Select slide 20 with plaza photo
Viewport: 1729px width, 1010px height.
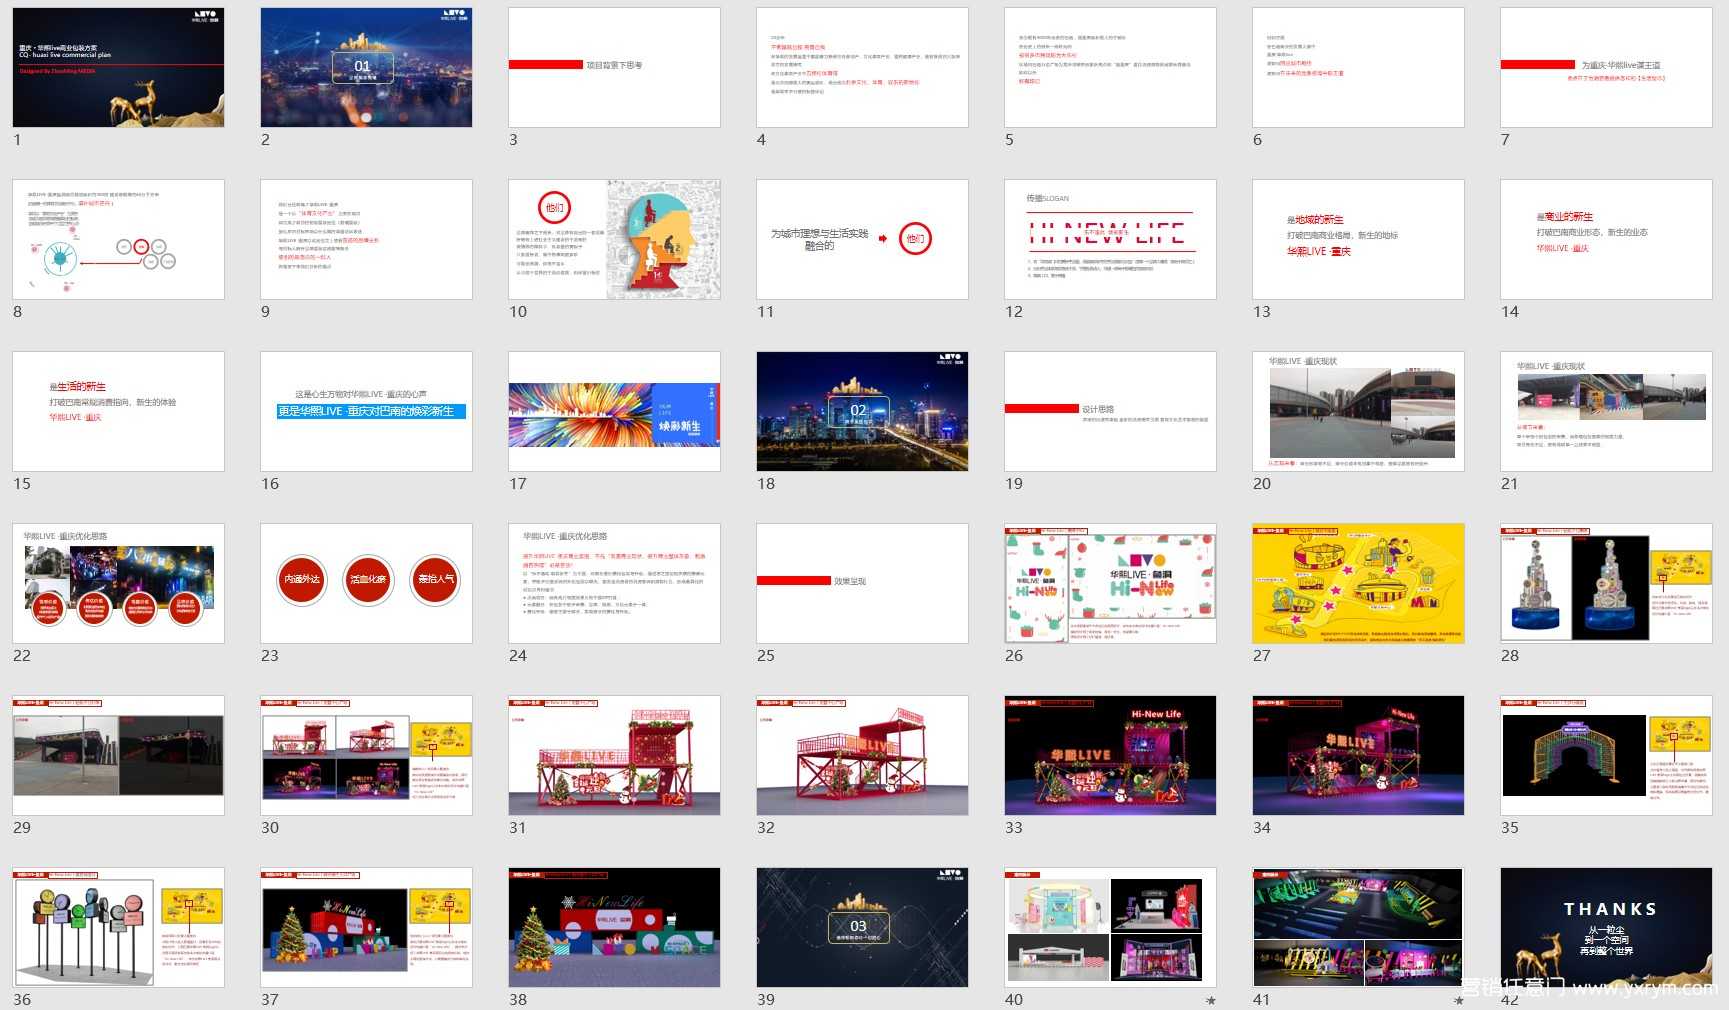(1358, 411)
